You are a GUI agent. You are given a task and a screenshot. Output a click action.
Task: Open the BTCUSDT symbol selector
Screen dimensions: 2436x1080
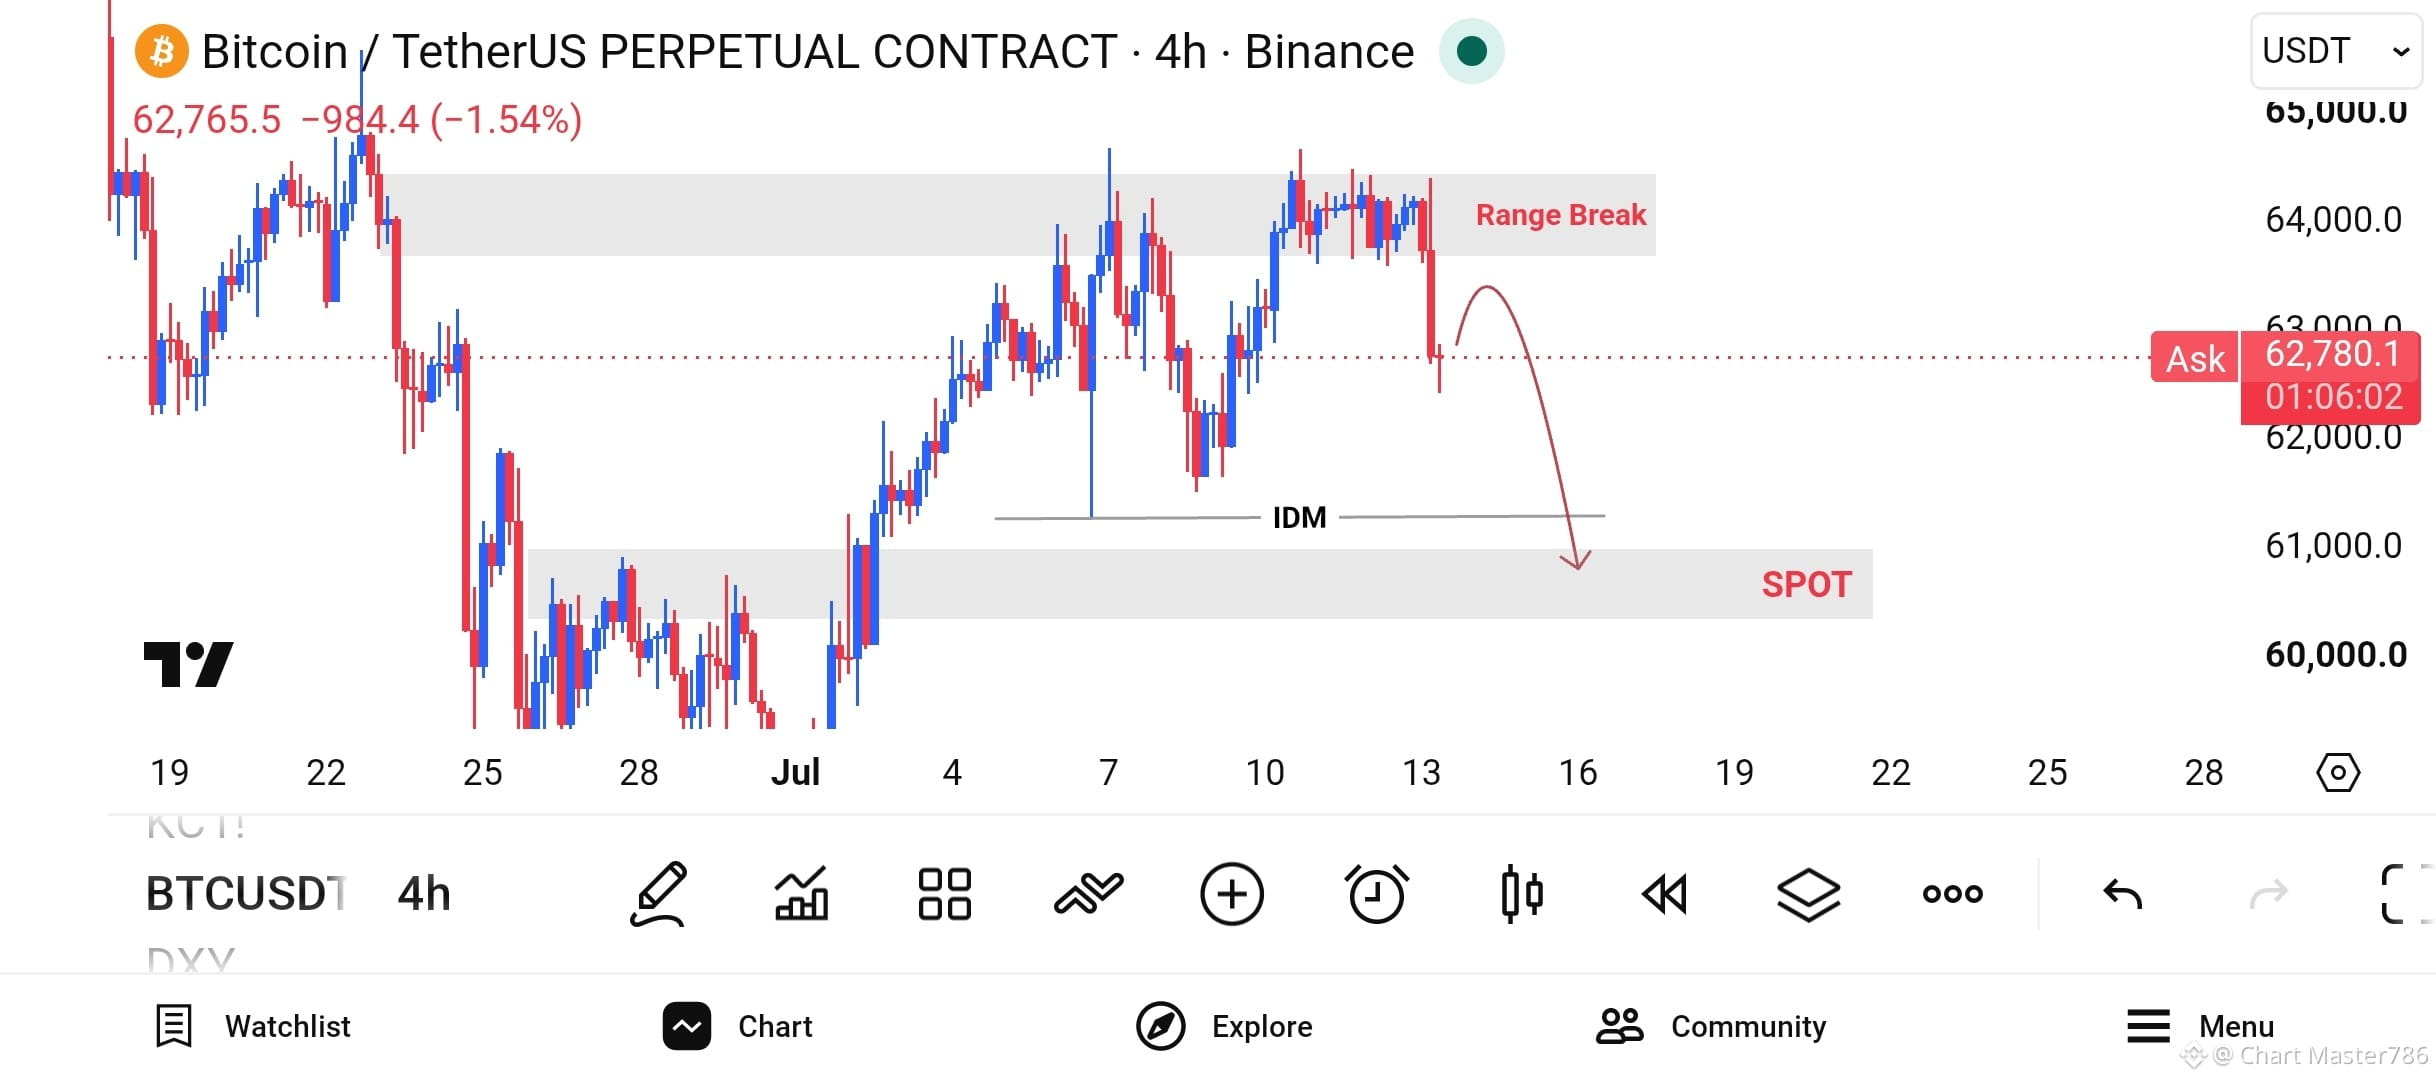pos(246,893)
